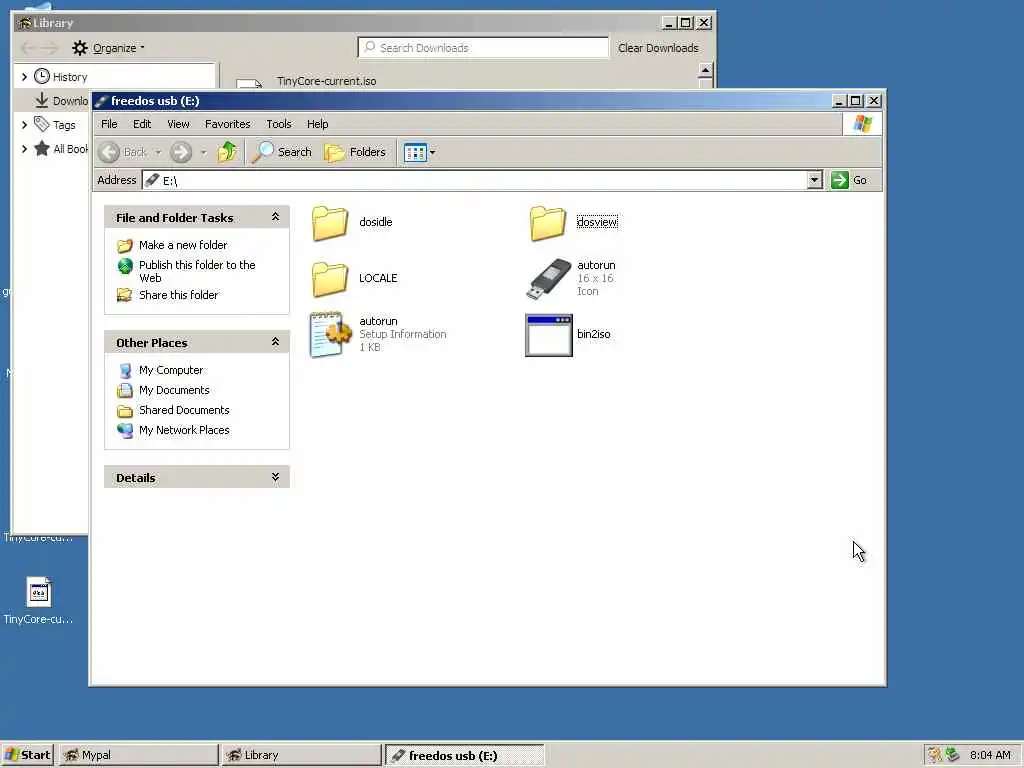Open the dosview folder icon
Viewport: 1024px width, 768px height.
(x=547, y=223)
